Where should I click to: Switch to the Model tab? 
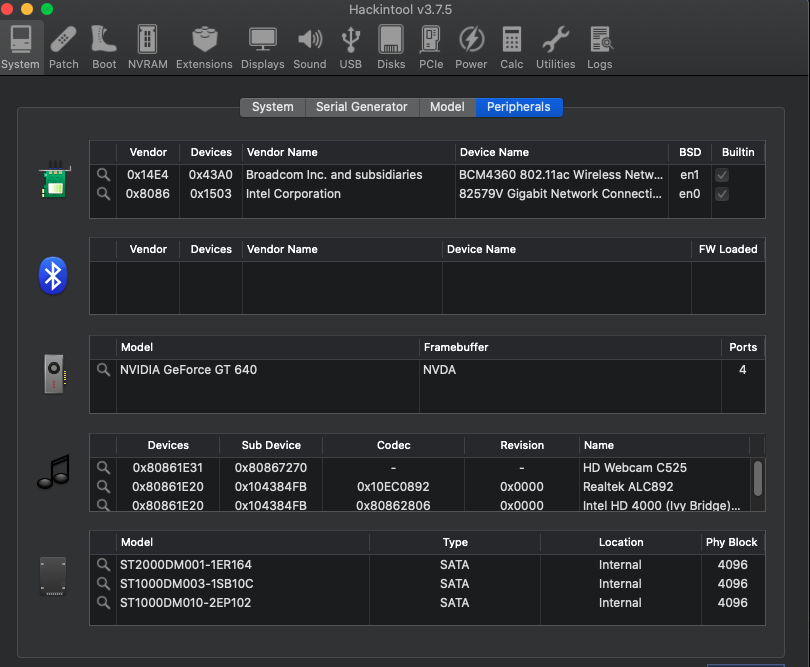[x=447, y=107]
